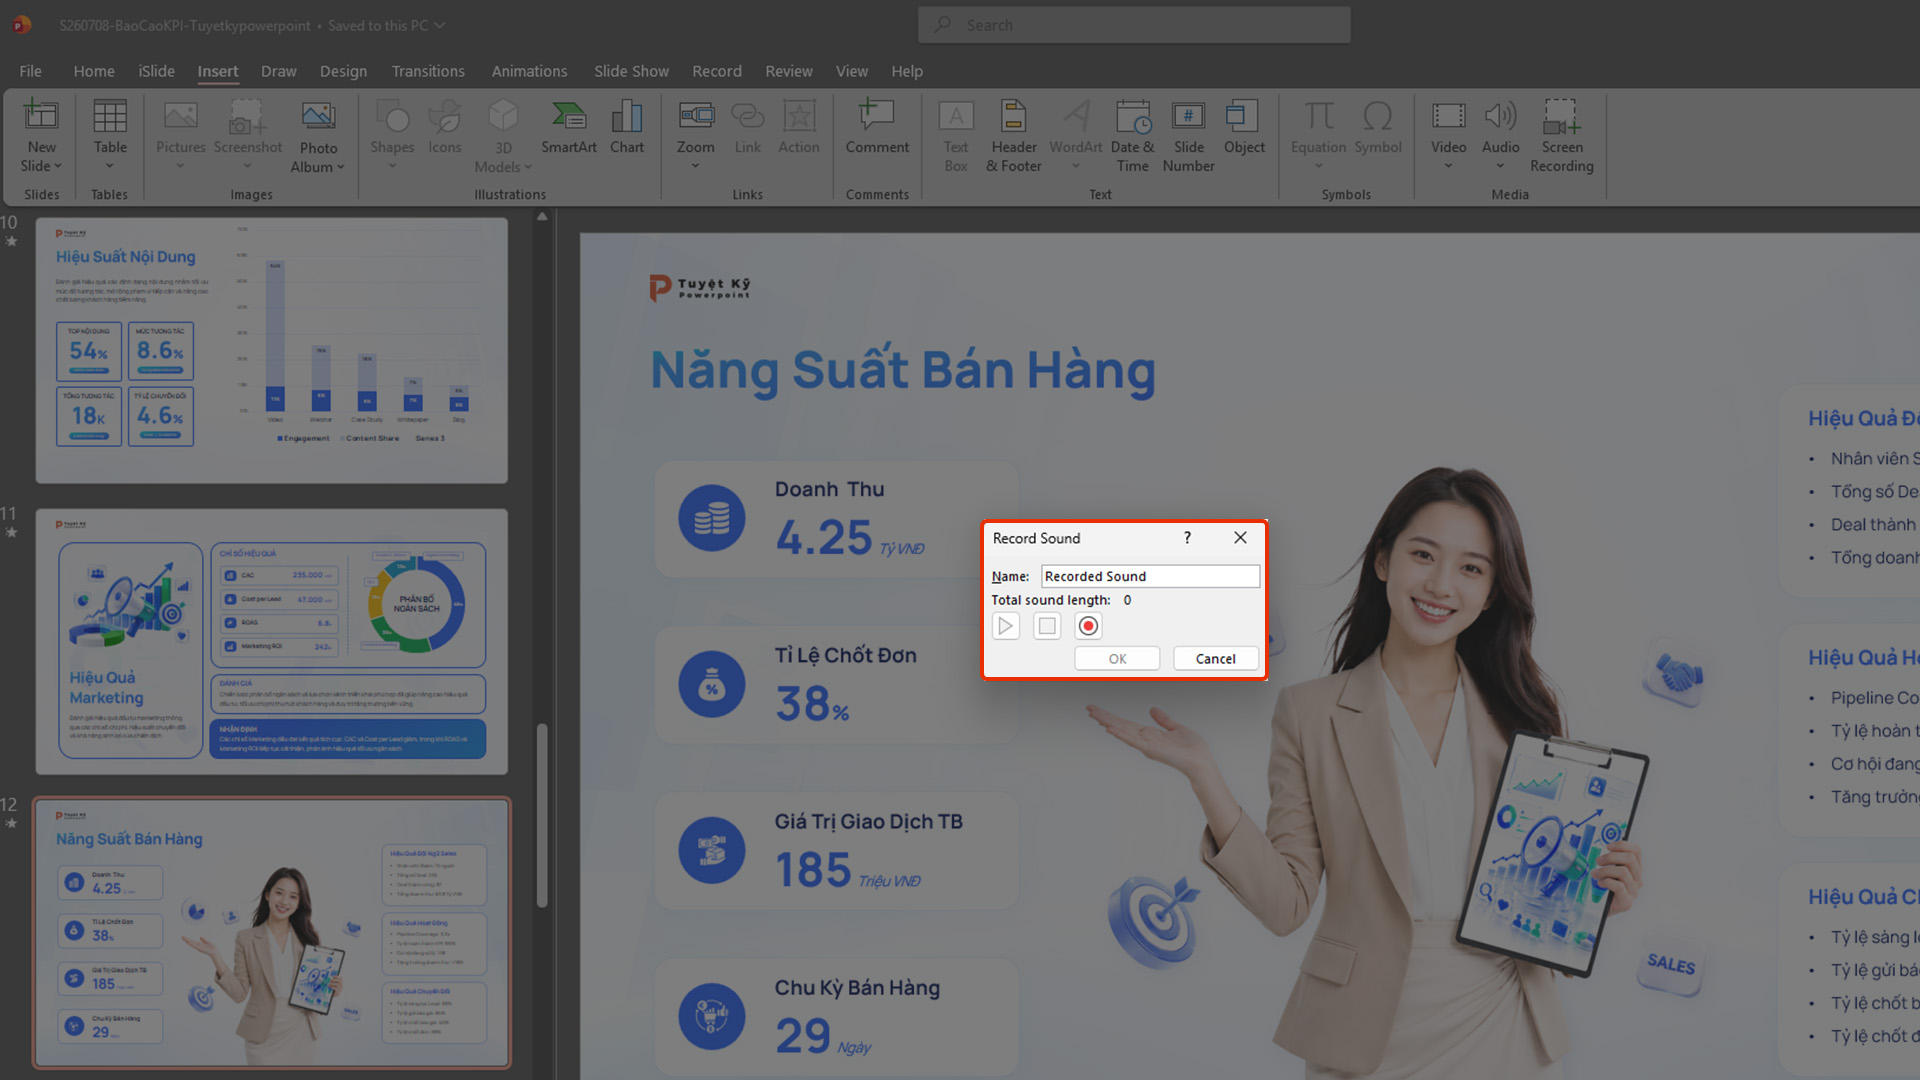Select slide 12 thumbnail Năng Suất Bán Hàng
The height and width of the screenshot is (1080, 1920).
[x=272, y=933]
